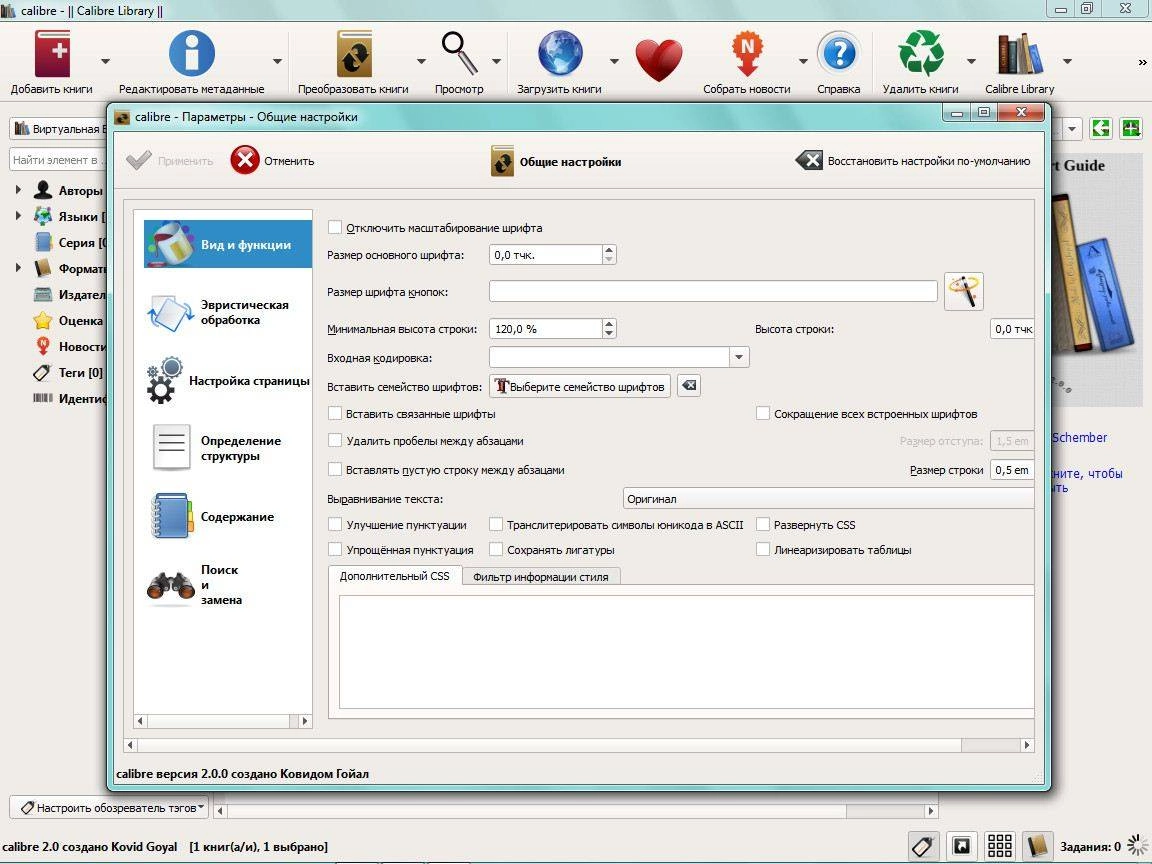The image size is (1152, 864).
Task: Click Виртуальная библиотека button
Action: pos(59,129)
